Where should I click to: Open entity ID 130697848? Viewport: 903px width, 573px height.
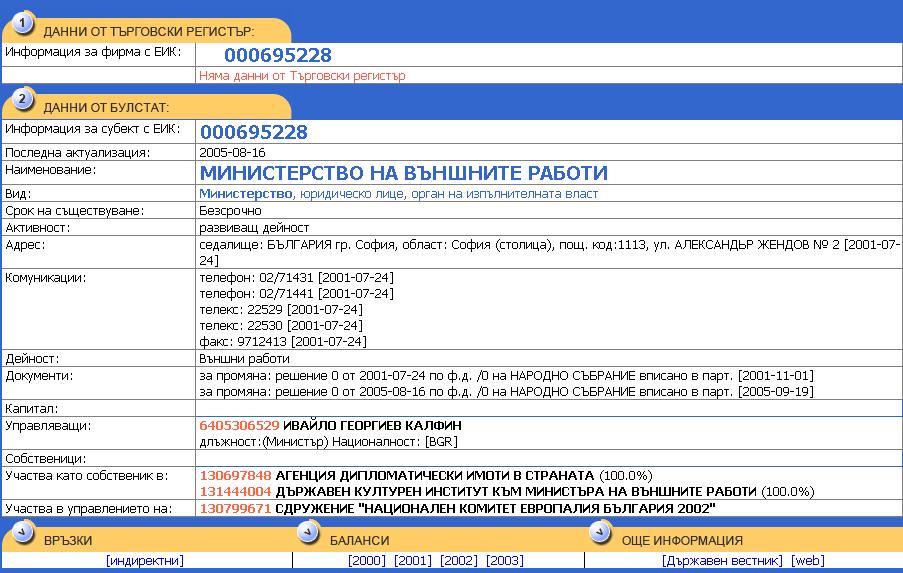coord(235,476)
